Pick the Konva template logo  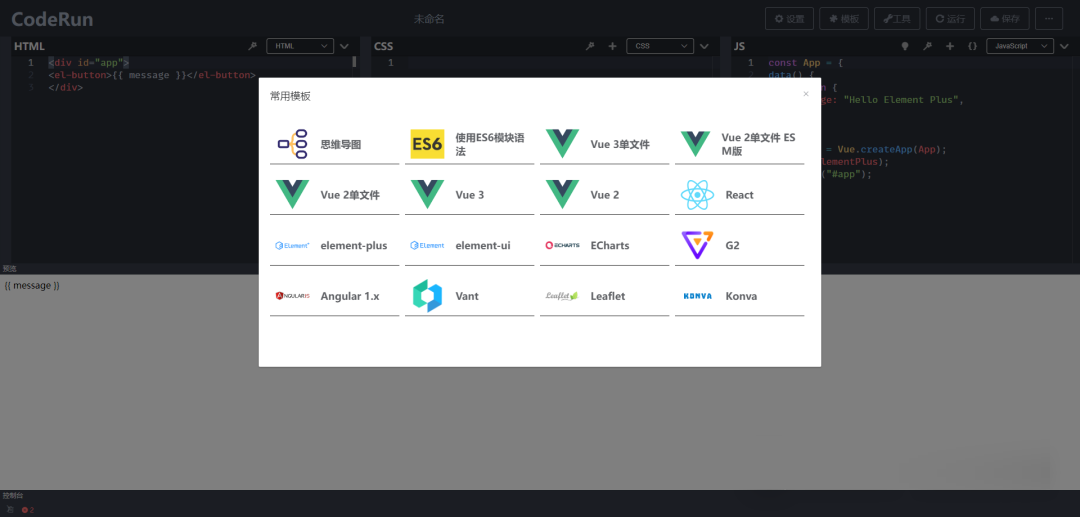[x=697, y=296]
